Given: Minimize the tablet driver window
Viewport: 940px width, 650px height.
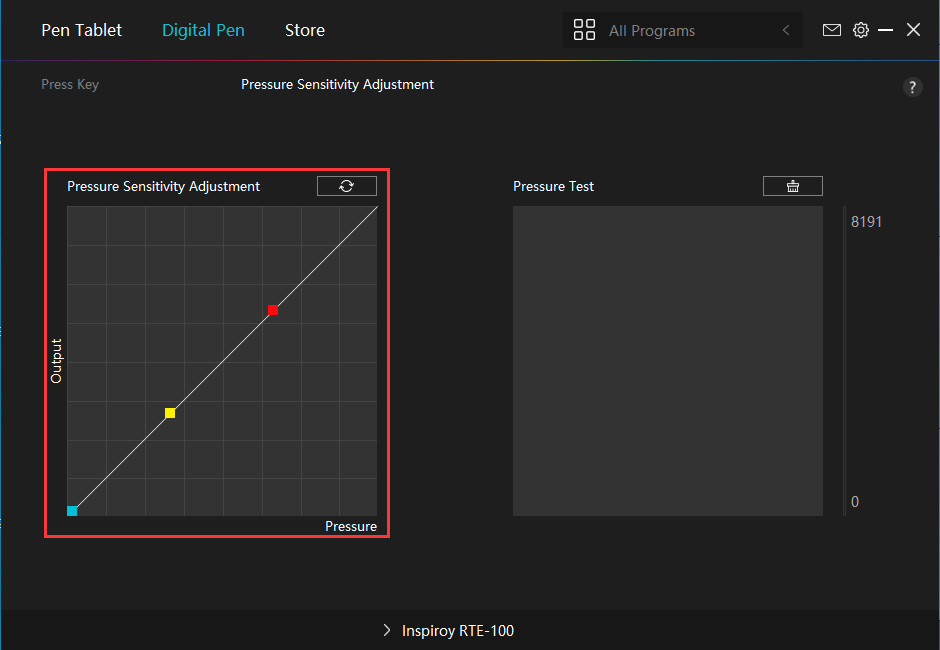Looking at the screenshot, I should point(885,30).
